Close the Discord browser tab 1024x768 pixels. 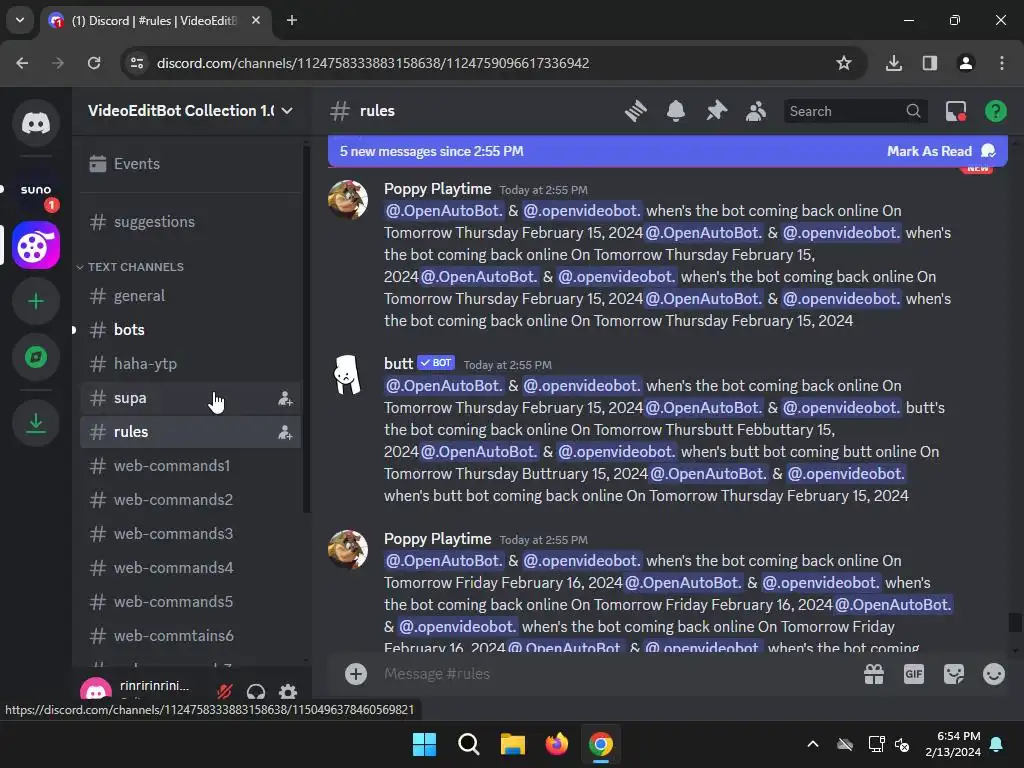coord(256,20)
